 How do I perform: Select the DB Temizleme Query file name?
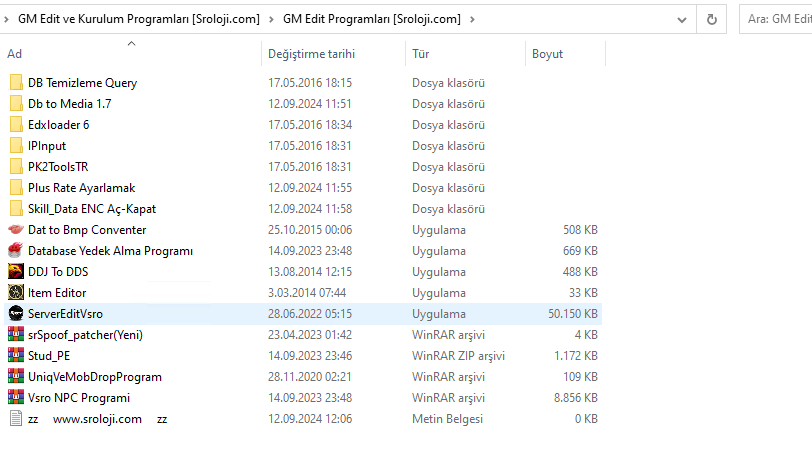(x=82, y=83)
